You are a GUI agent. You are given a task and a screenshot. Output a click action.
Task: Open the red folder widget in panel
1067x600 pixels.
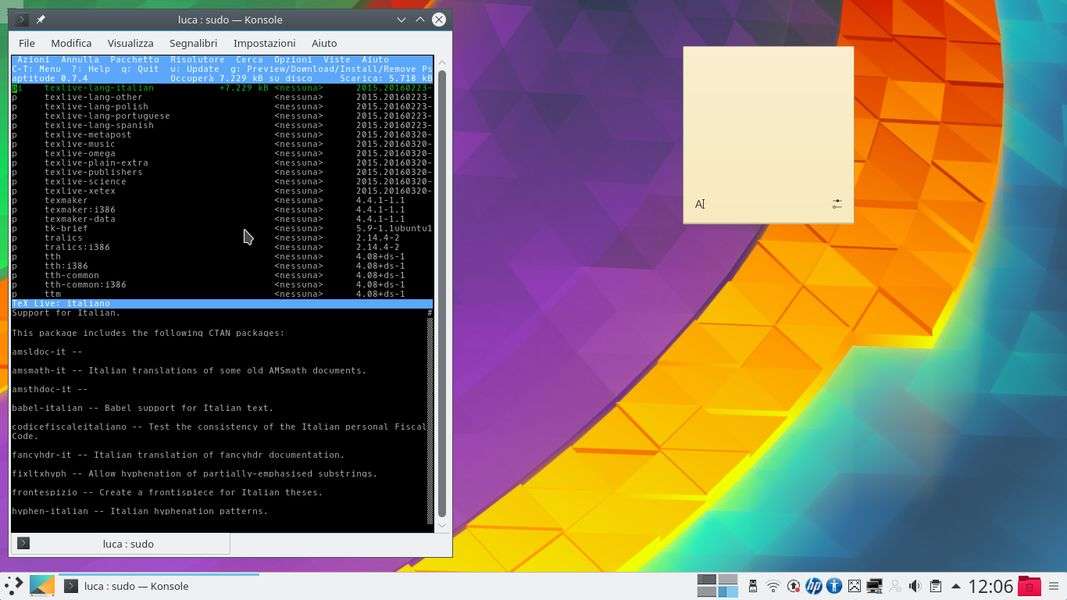coord(1030,586)
